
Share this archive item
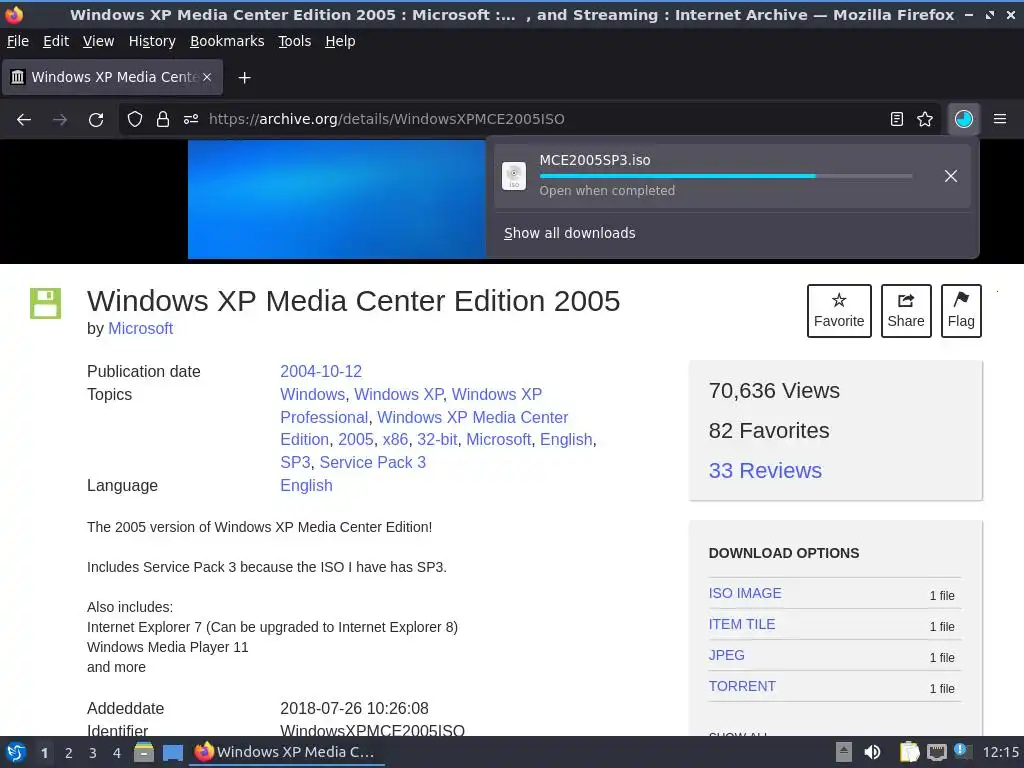tap(906, 311)
